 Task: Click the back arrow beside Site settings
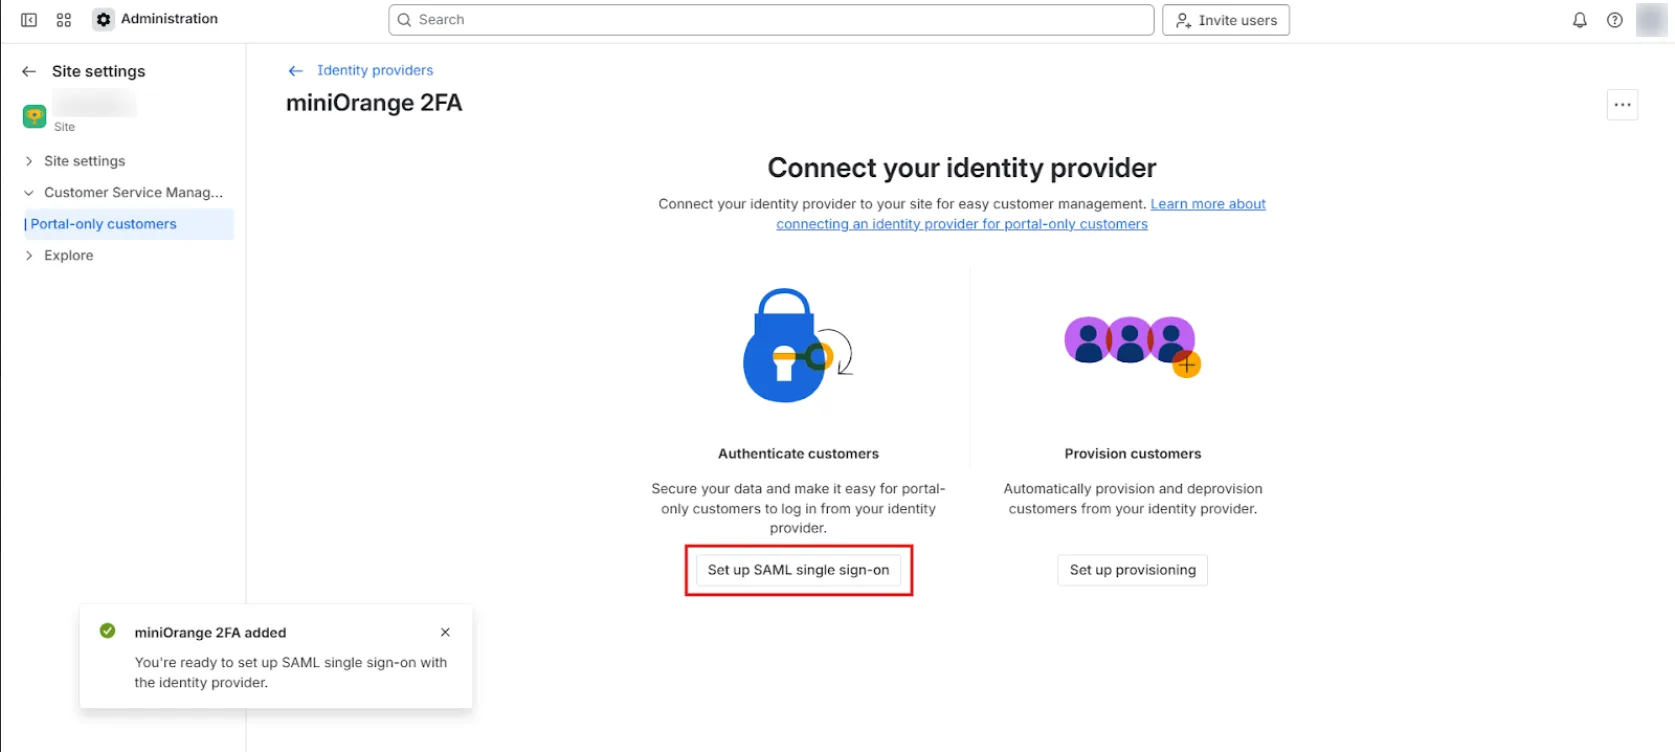[x=26, y=71]
